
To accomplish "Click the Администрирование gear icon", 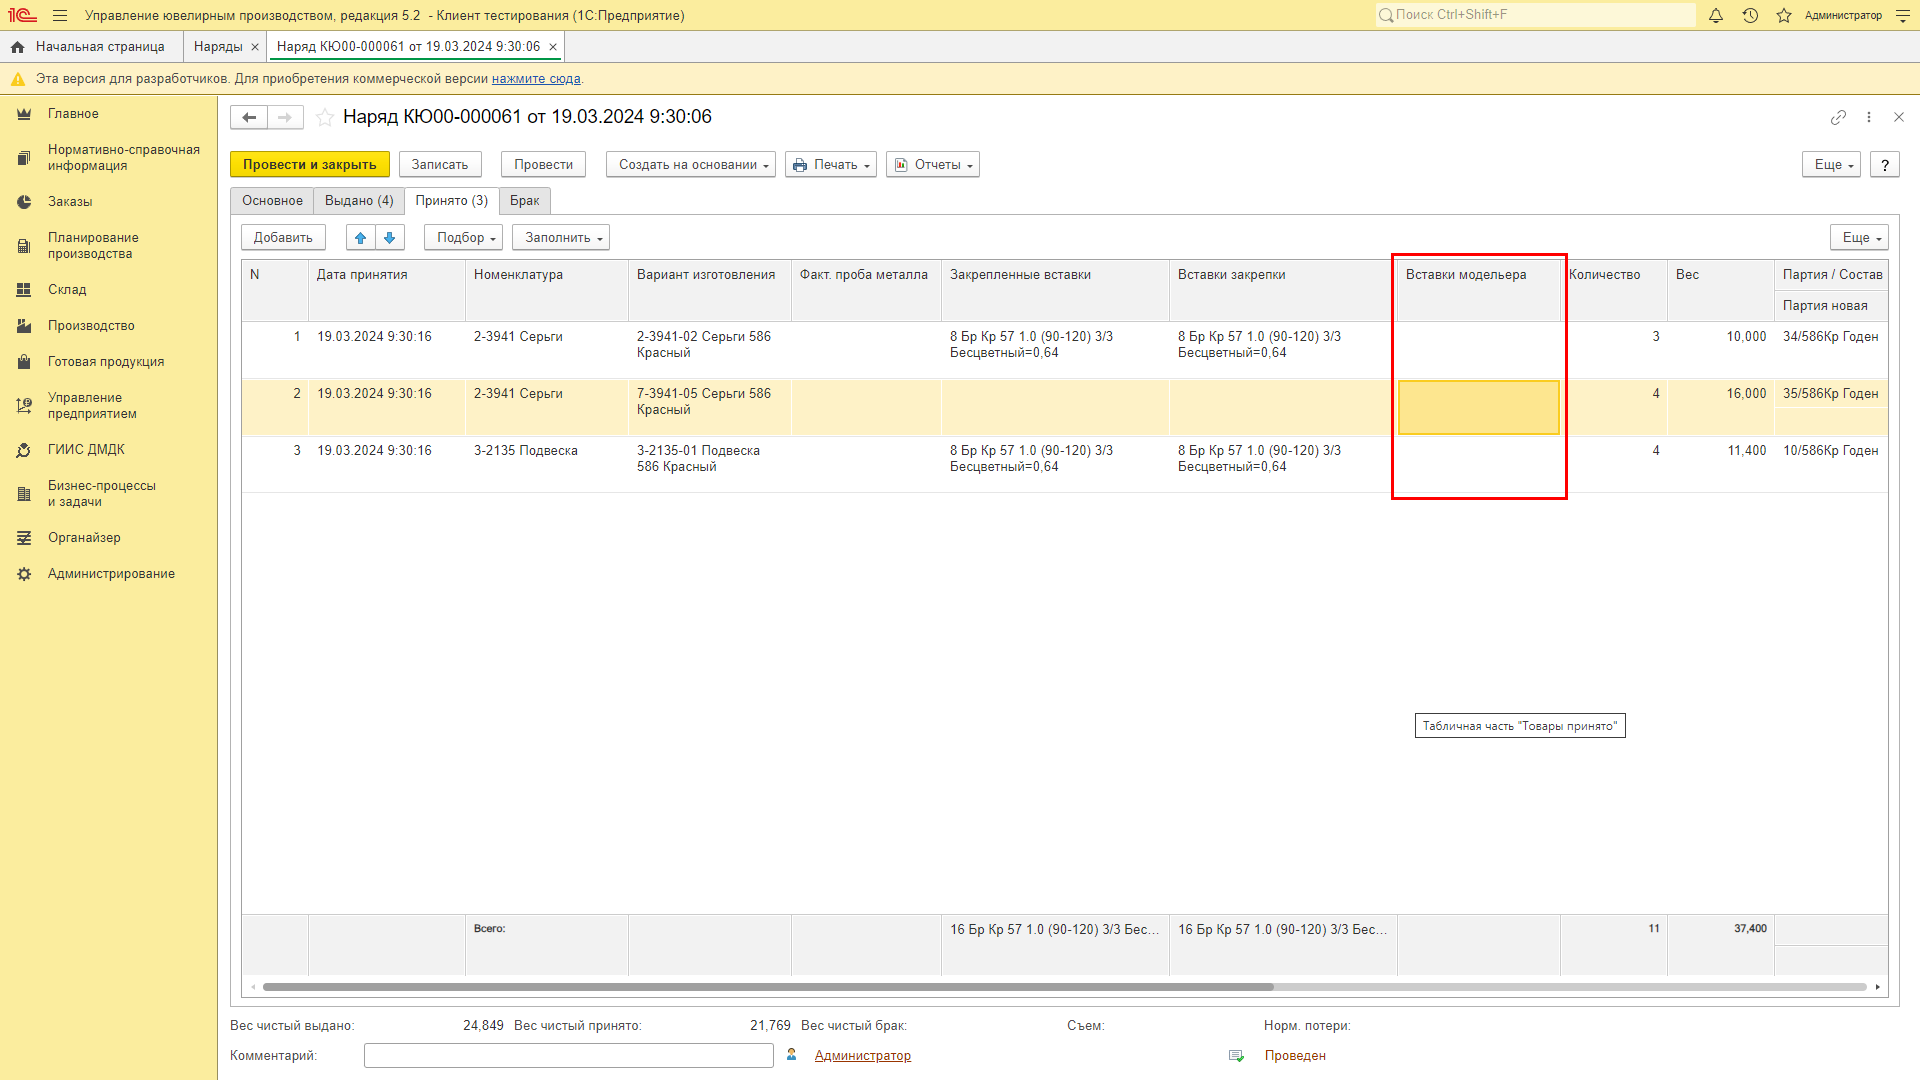I will pos(24,574).
